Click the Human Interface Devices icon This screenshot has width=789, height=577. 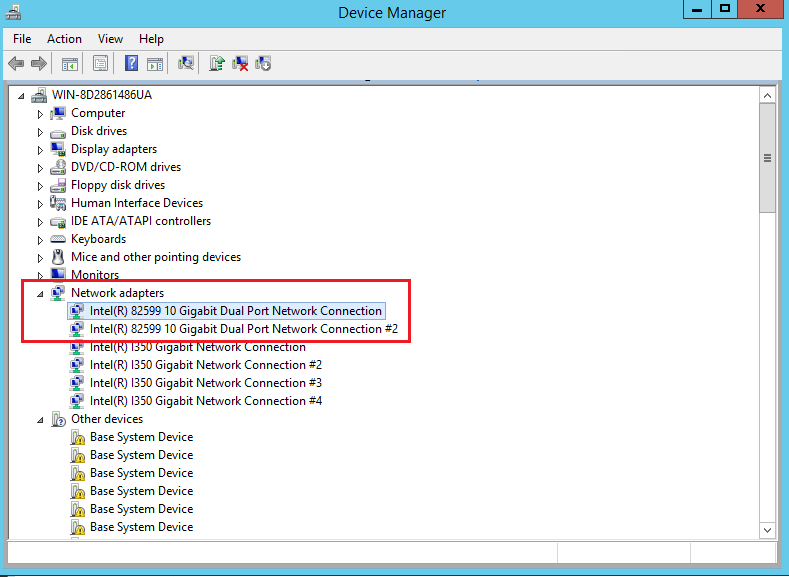pos(58,203)
